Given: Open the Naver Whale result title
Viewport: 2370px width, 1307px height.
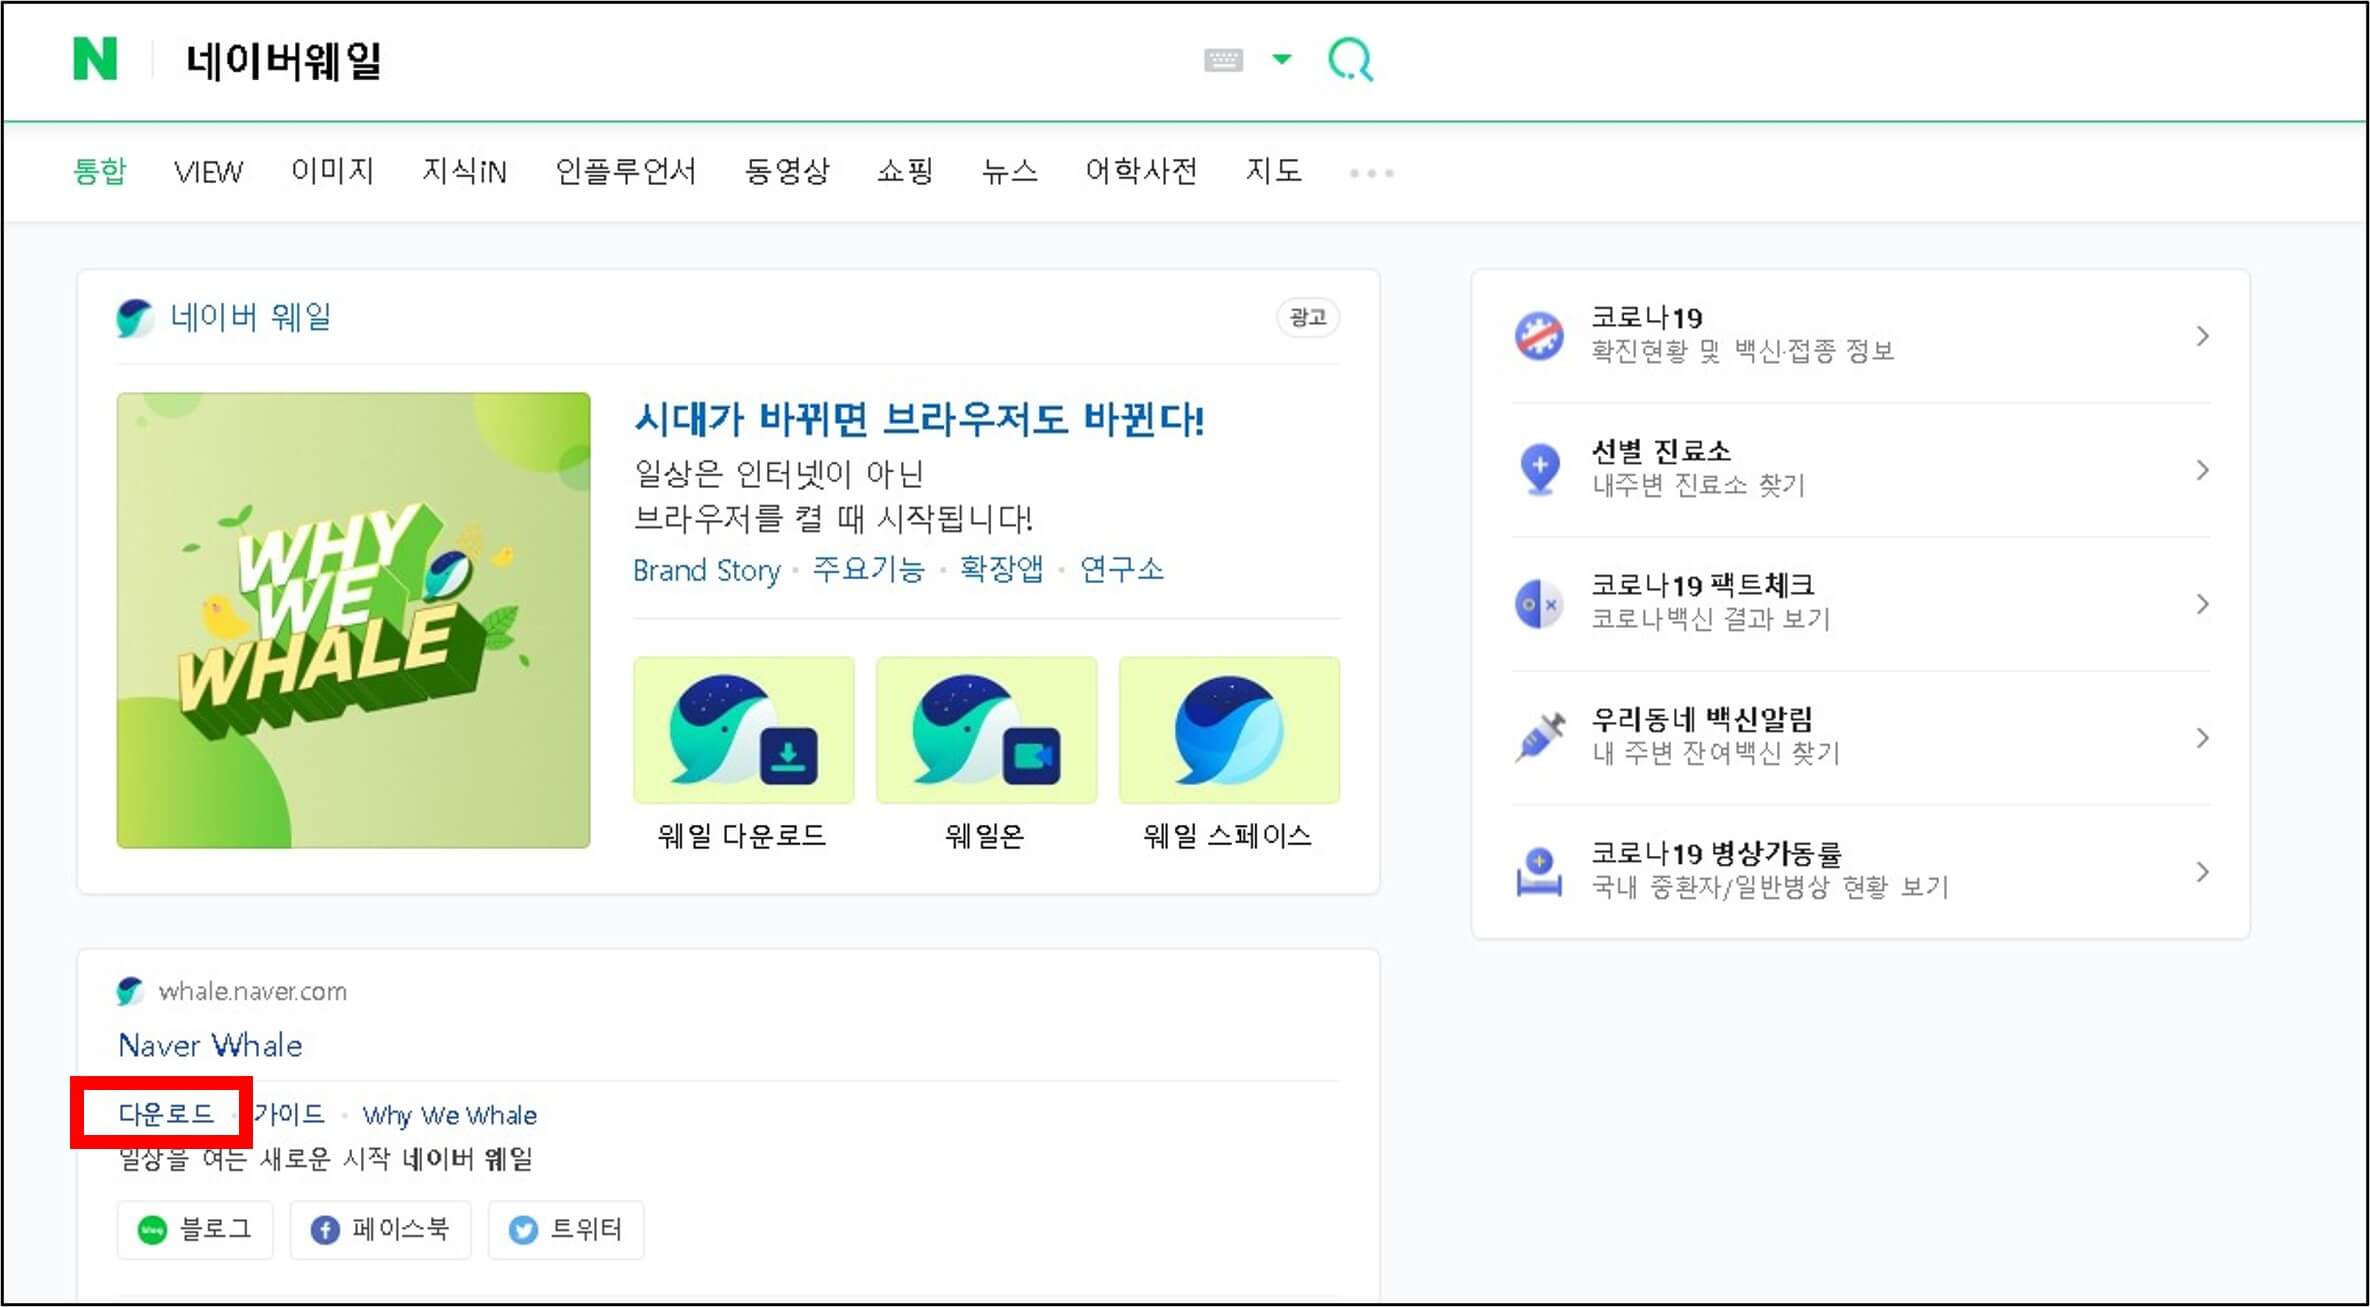Looking at the screenshot, I should [x=210, y=1045].
